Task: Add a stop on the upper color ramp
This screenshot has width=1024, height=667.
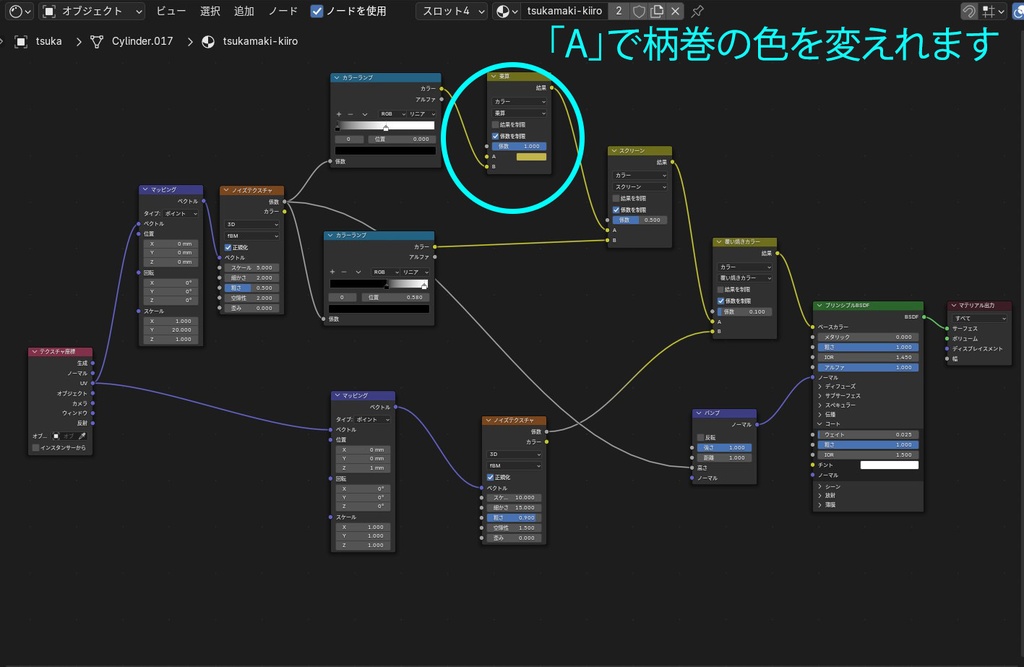Action: pyautogui.click(x=338, y=114)
